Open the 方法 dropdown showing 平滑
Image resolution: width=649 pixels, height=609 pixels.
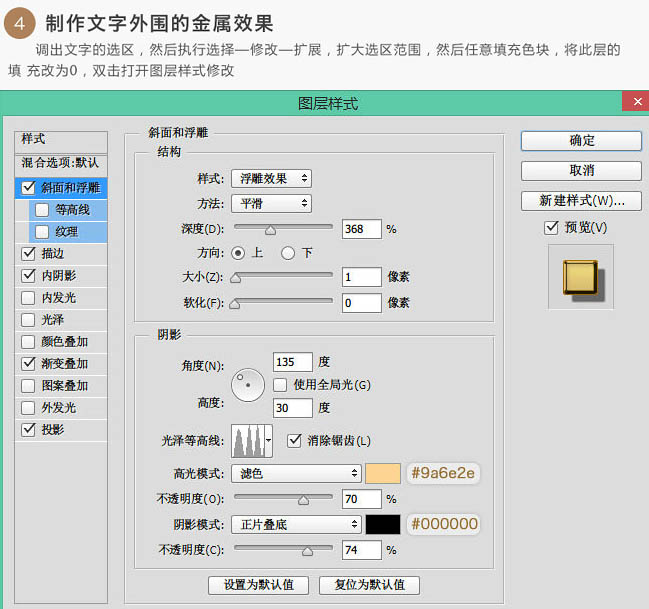pos(272,203)
